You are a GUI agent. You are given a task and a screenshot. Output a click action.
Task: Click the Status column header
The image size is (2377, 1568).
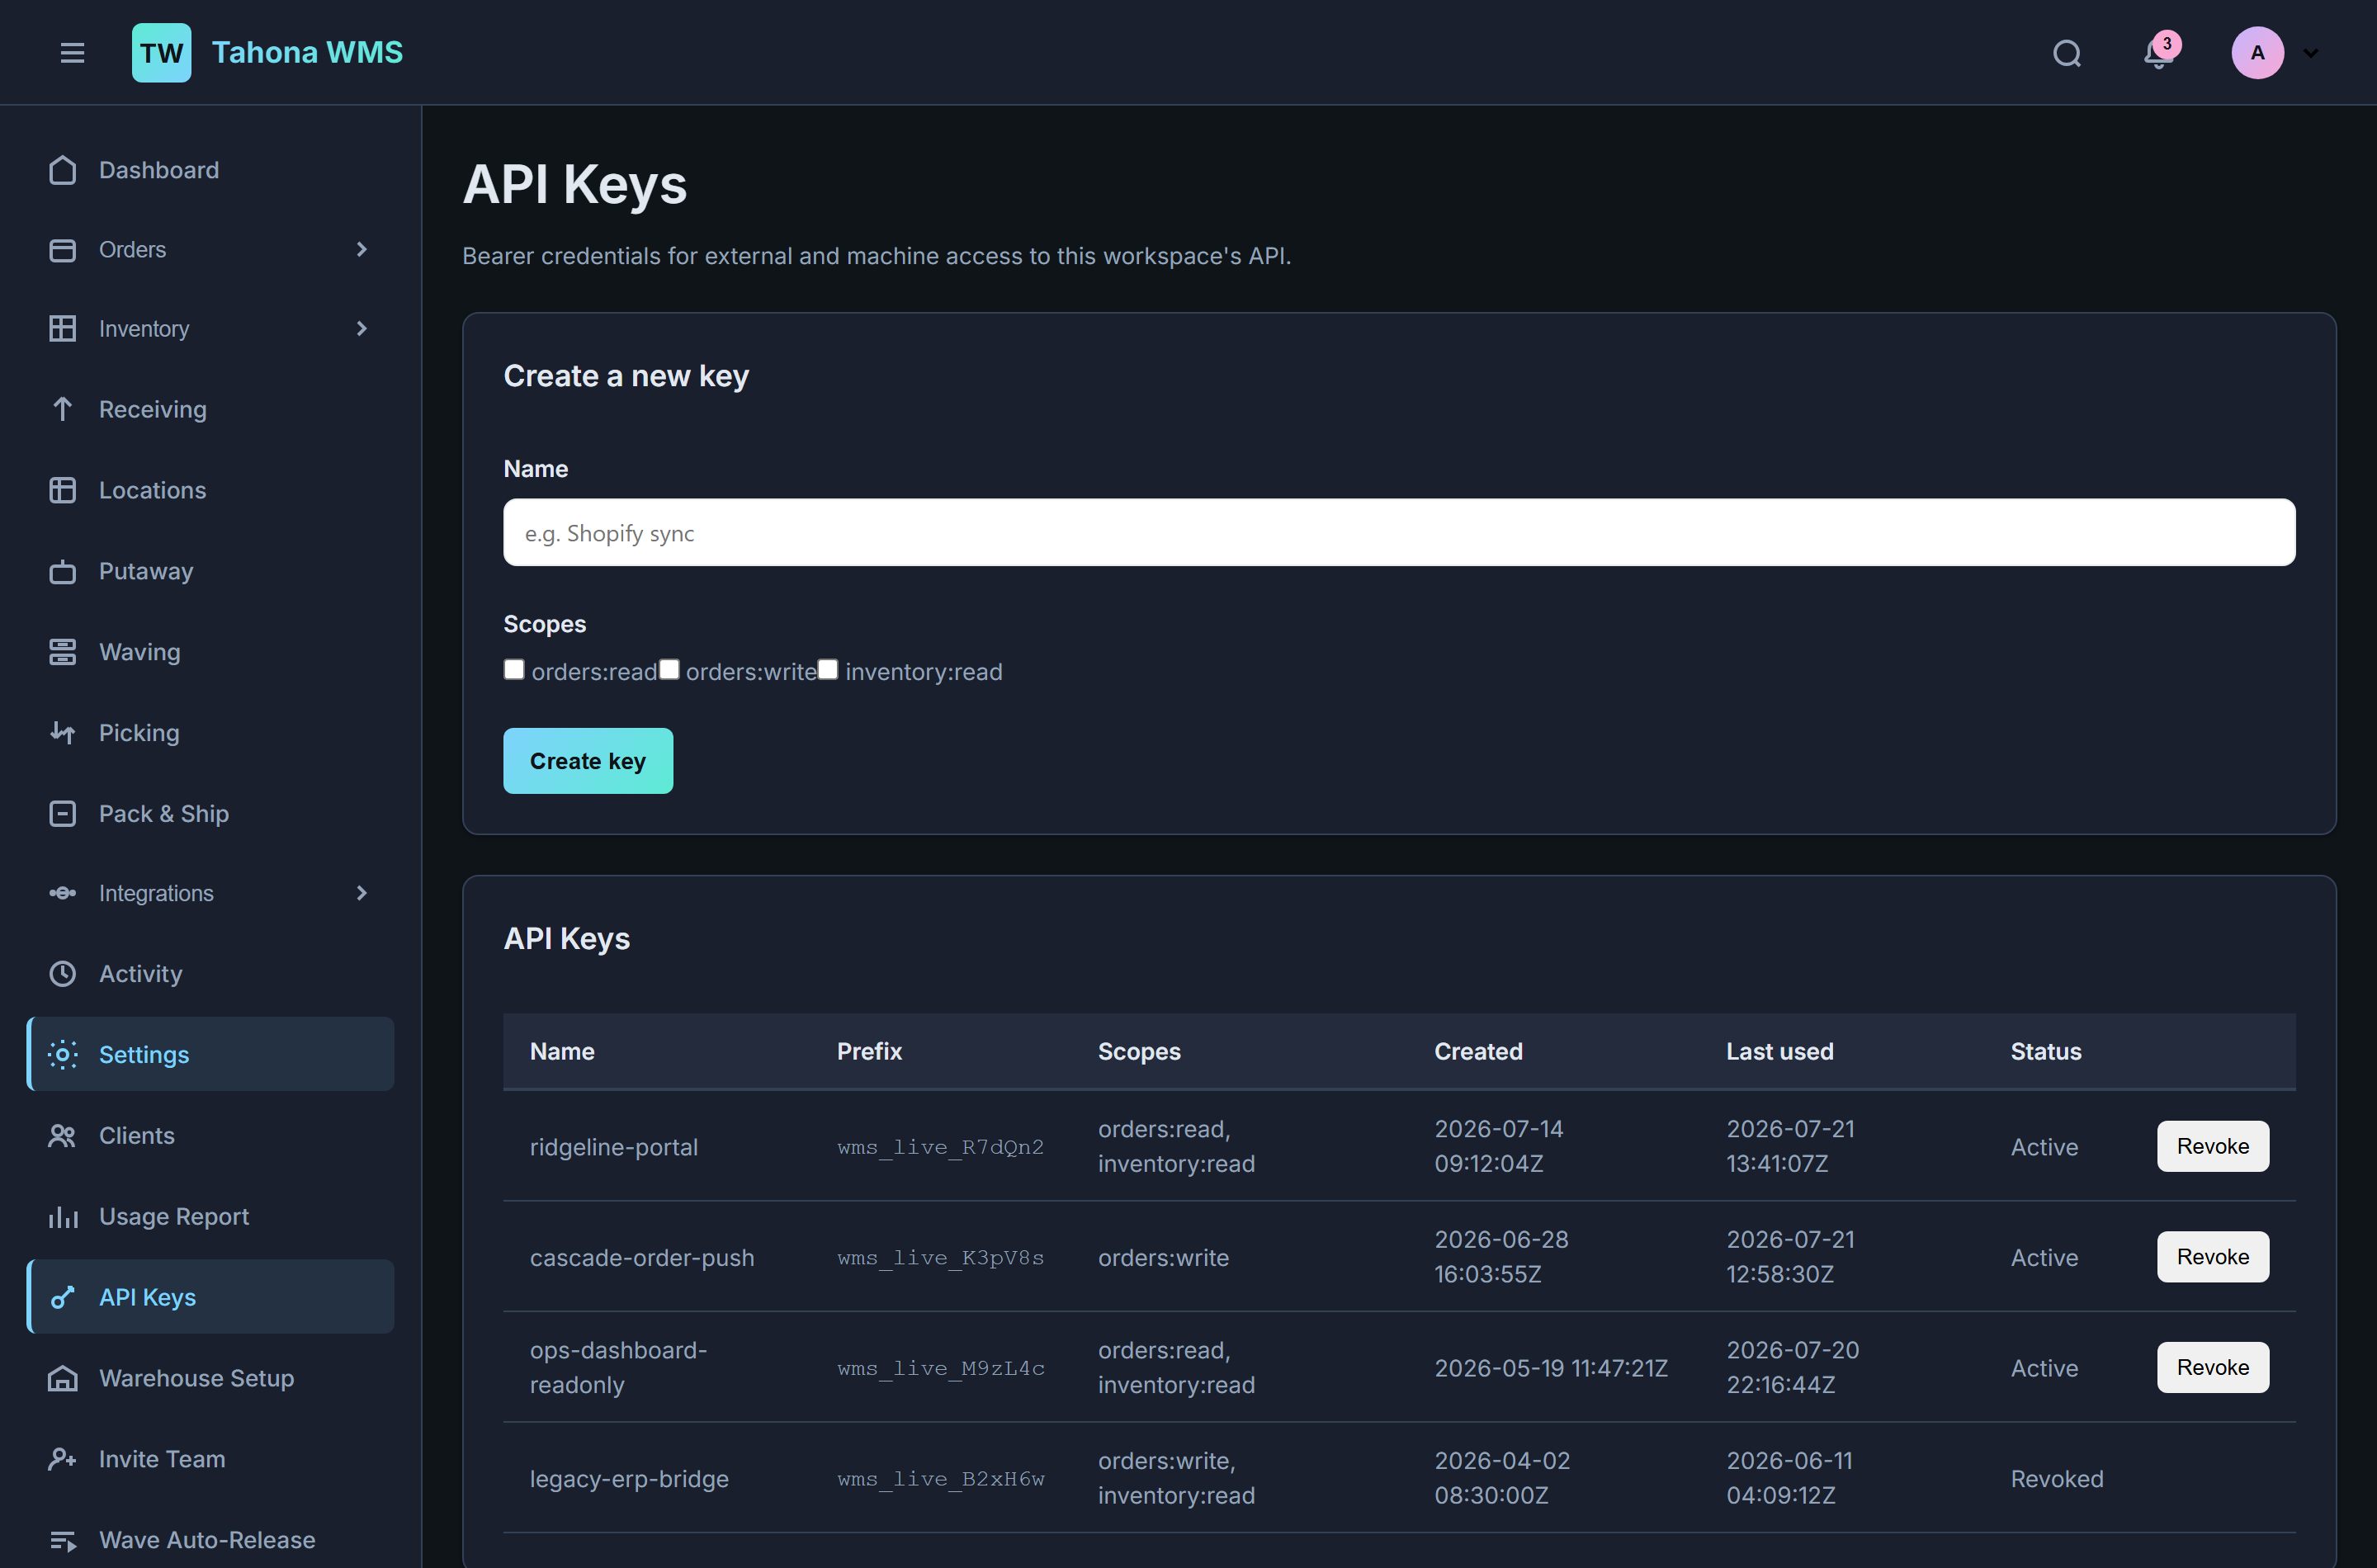[x=2046, y=1051]
